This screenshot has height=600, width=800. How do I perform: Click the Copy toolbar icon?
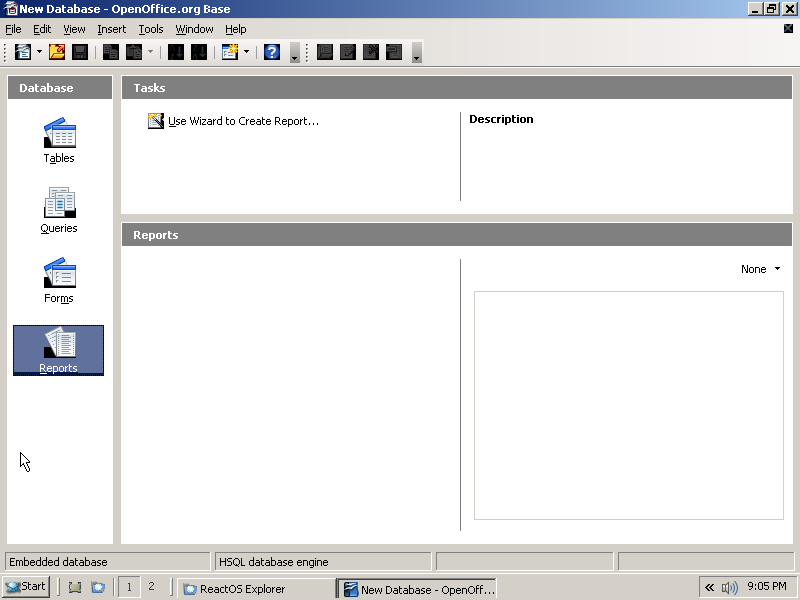(111, 52)
